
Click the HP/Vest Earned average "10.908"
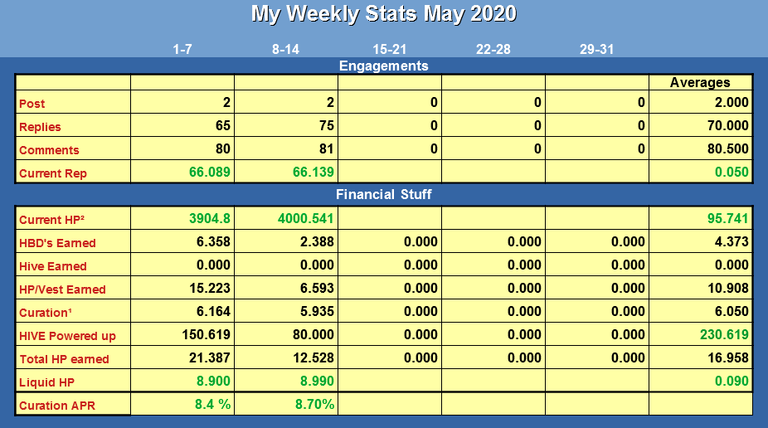(x=728, y=288)
